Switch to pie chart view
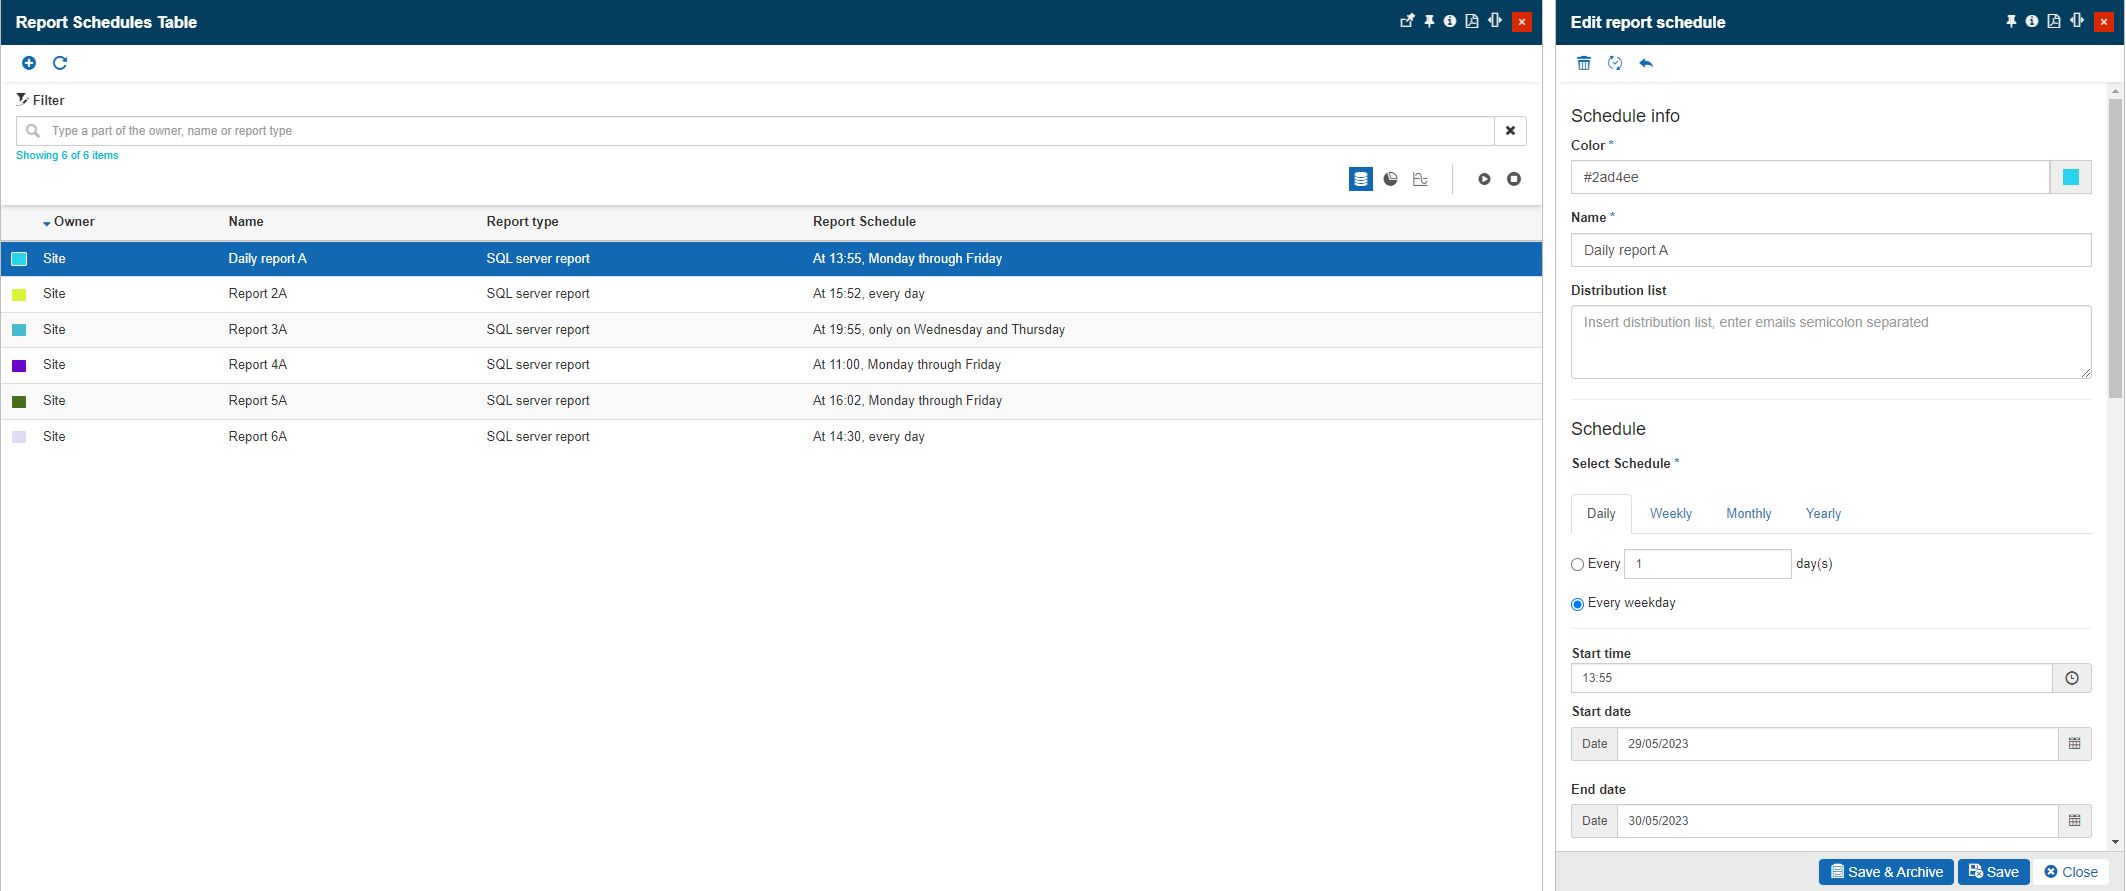This screenshot has height=891, width=2126. click(x=1390, y=179)
